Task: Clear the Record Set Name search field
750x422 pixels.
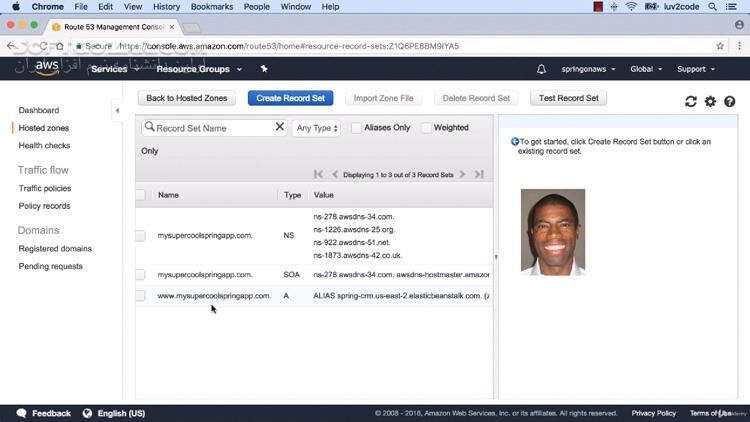Action: point(280,128)
